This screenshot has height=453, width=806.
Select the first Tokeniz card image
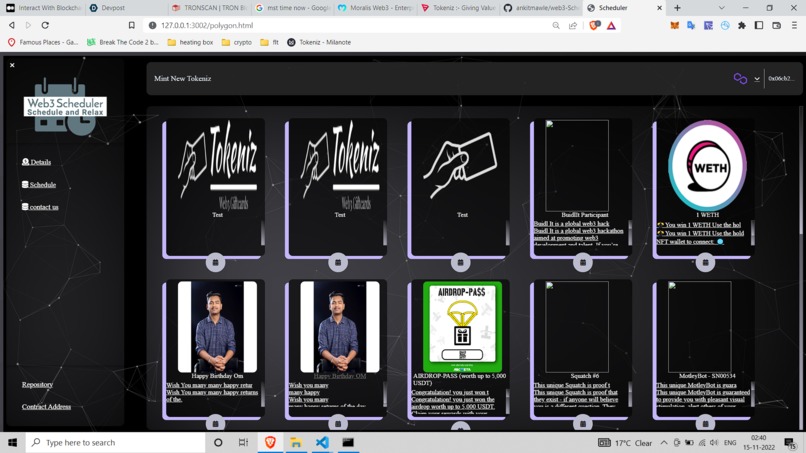click(x=217, y=166)
